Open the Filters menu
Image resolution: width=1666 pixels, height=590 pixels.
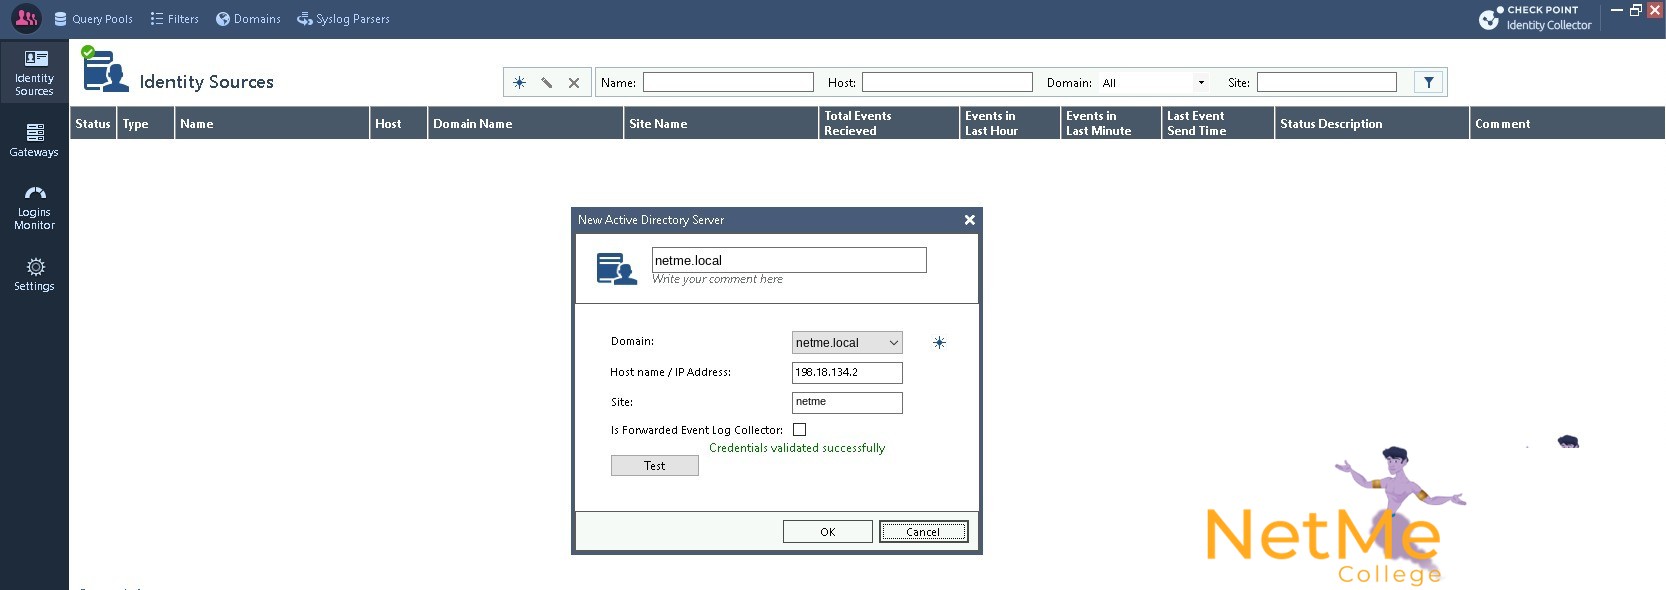[174, 19]
